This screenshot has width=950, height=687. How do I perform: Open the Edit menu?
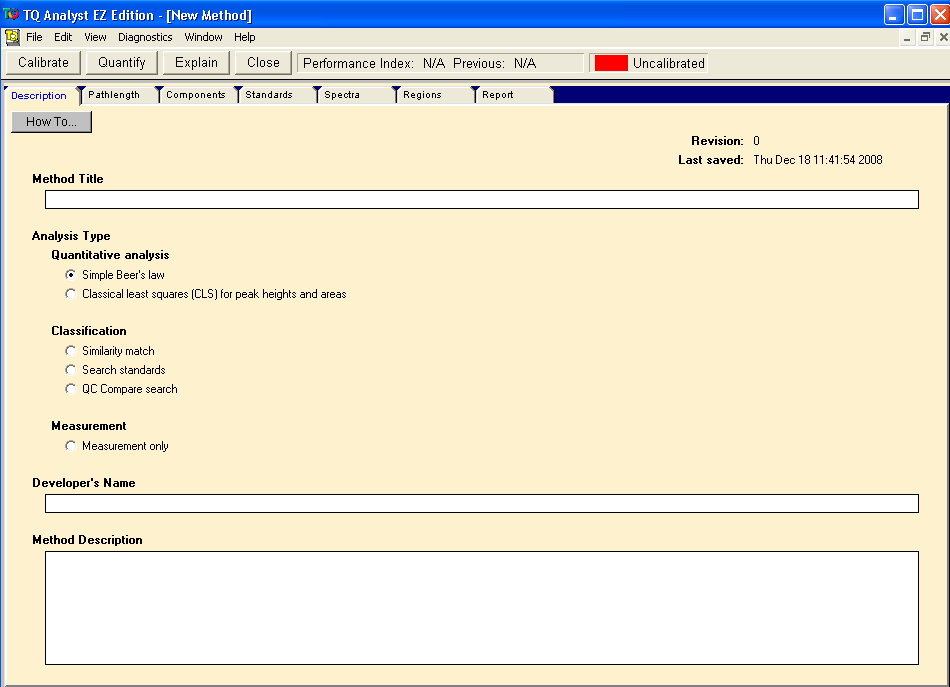point(63,37)
